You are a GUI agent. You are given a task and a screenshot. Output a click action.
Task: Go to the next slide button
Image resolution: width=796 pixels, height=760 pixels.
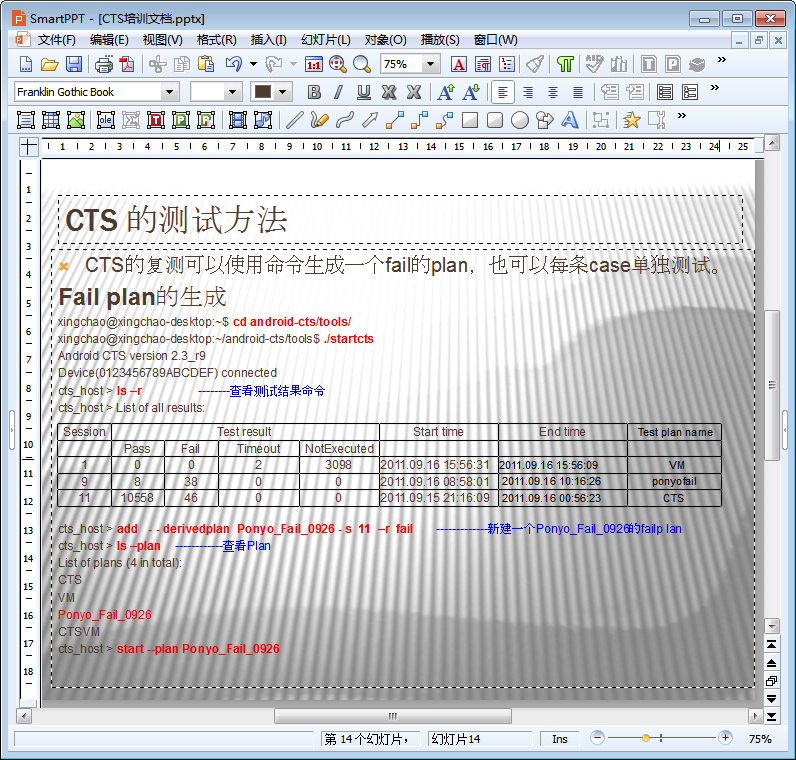coord(771,699)
